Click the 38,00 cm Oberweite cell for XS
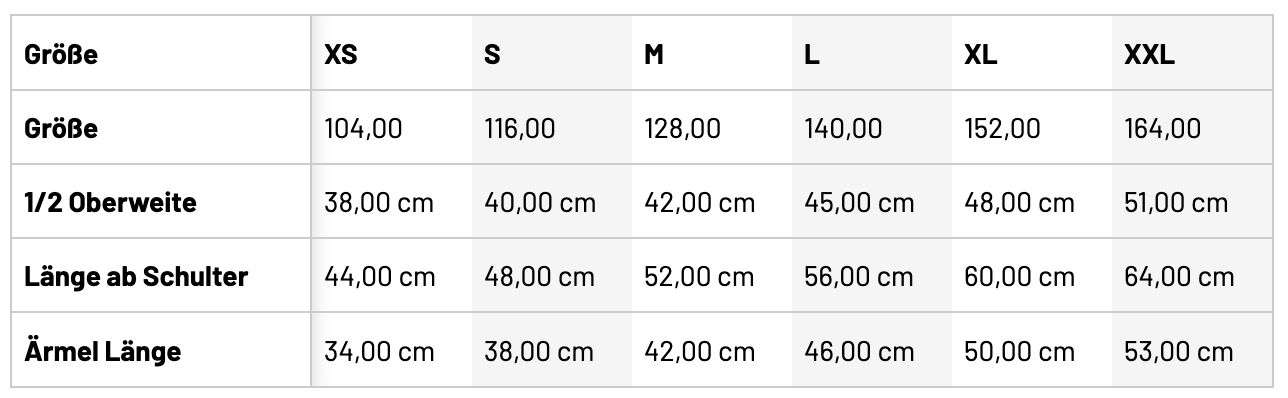The width and height of the screenshot is (1288, 398). (380, 203)
